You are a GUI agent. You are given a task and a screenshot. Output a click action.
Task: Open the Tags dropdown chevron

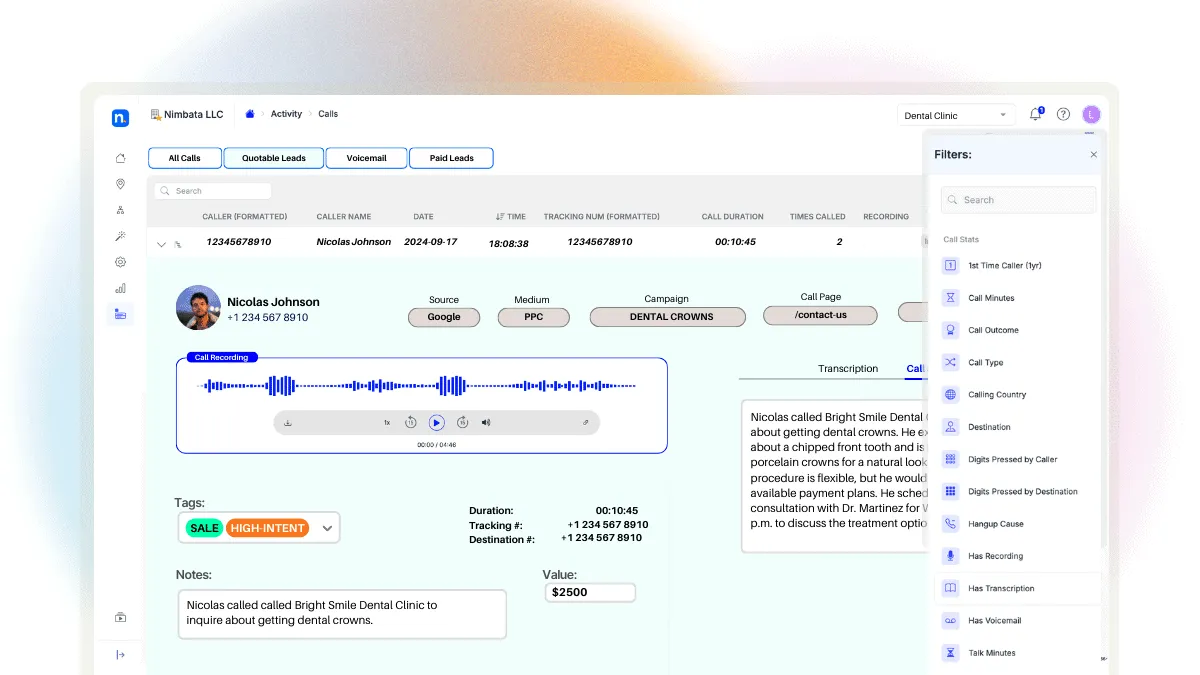tap(327, 528)
